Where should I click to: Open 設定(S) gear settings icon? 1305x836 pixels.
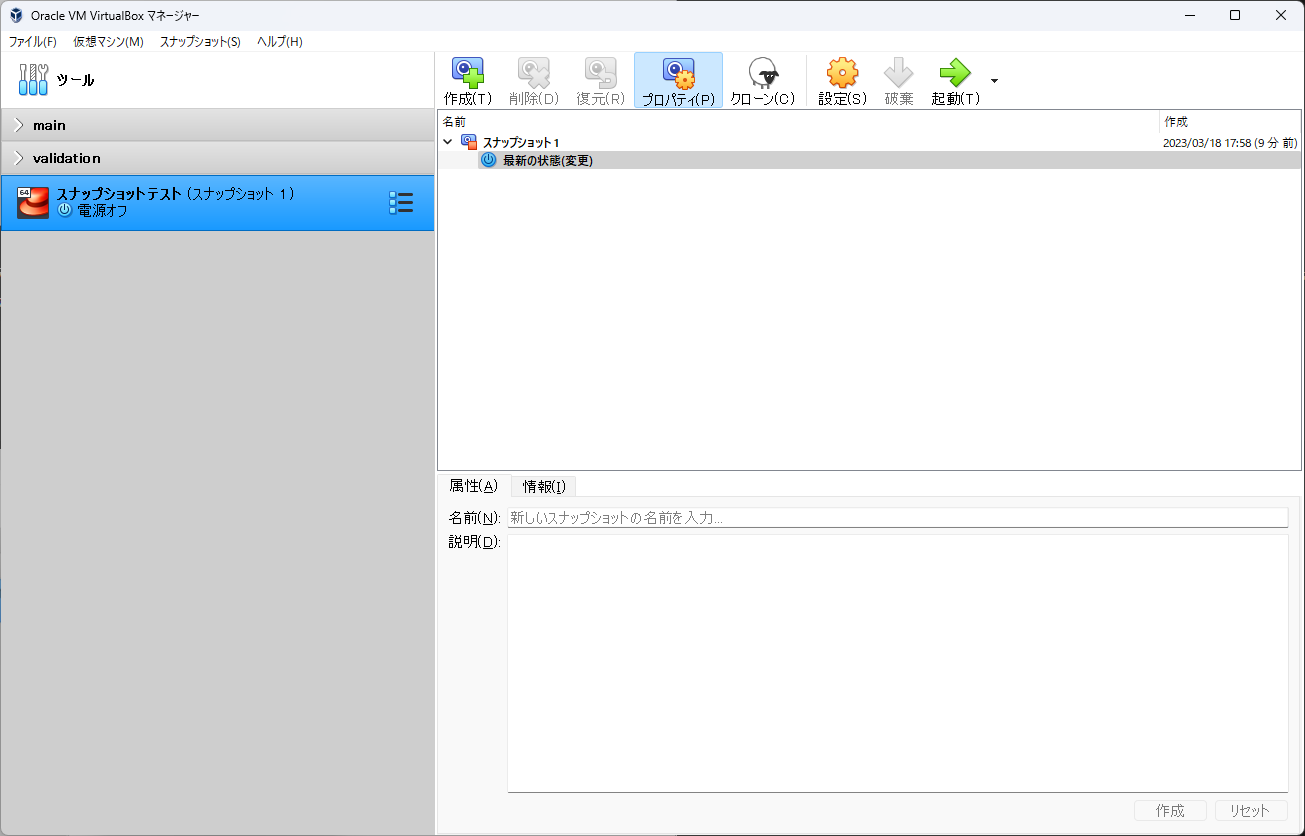pos(842,72)
